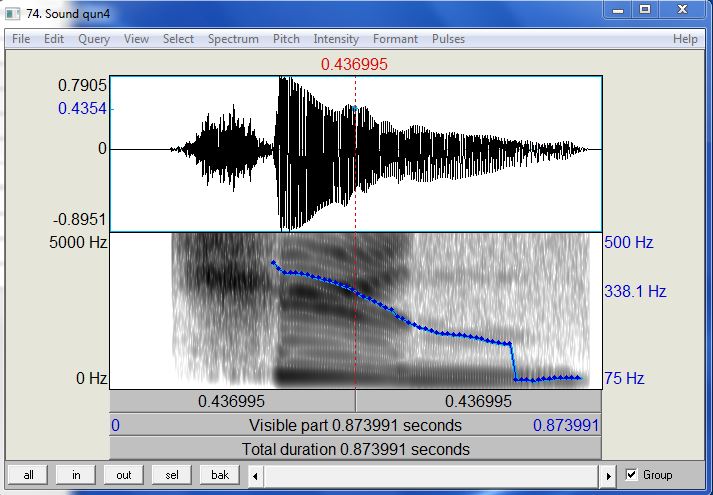Image resolution: width=713 pixels, height=495 pixels.
Task: Open the Formant menu
Action: pos(395,39)
